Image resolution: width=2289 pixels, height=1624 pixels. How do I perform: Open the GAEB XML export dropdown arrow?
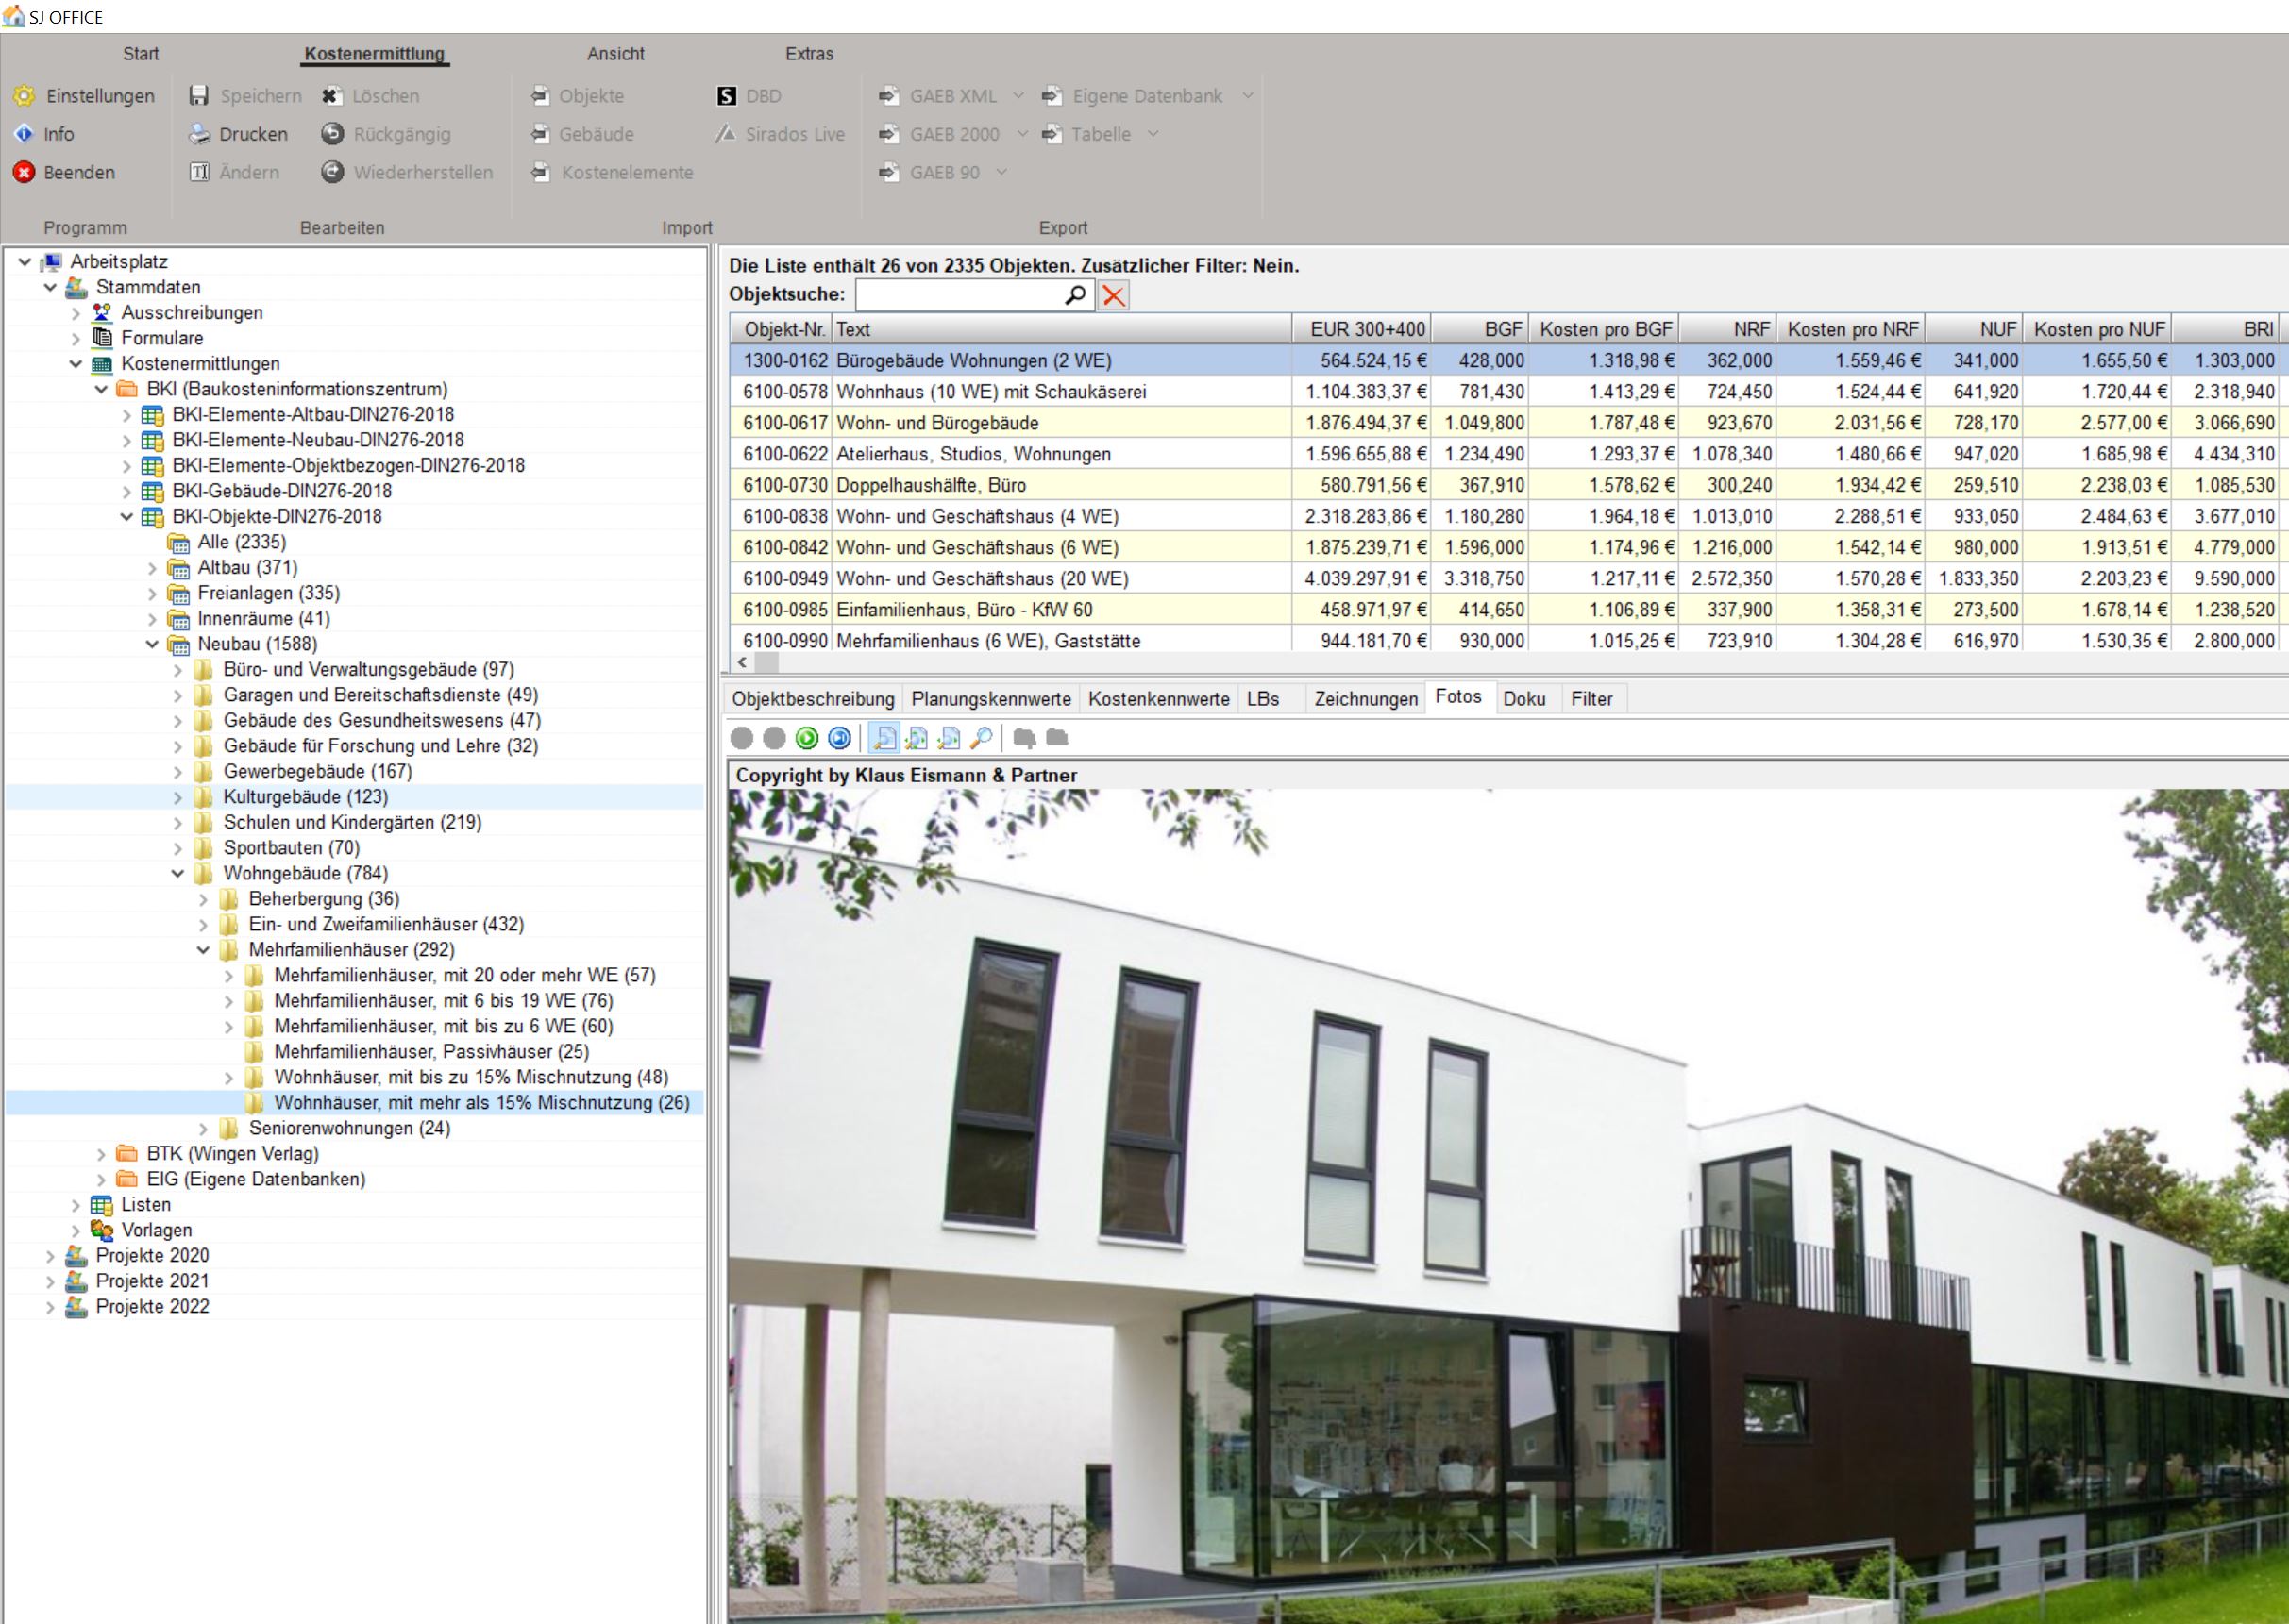click(x=1018, y=96)
